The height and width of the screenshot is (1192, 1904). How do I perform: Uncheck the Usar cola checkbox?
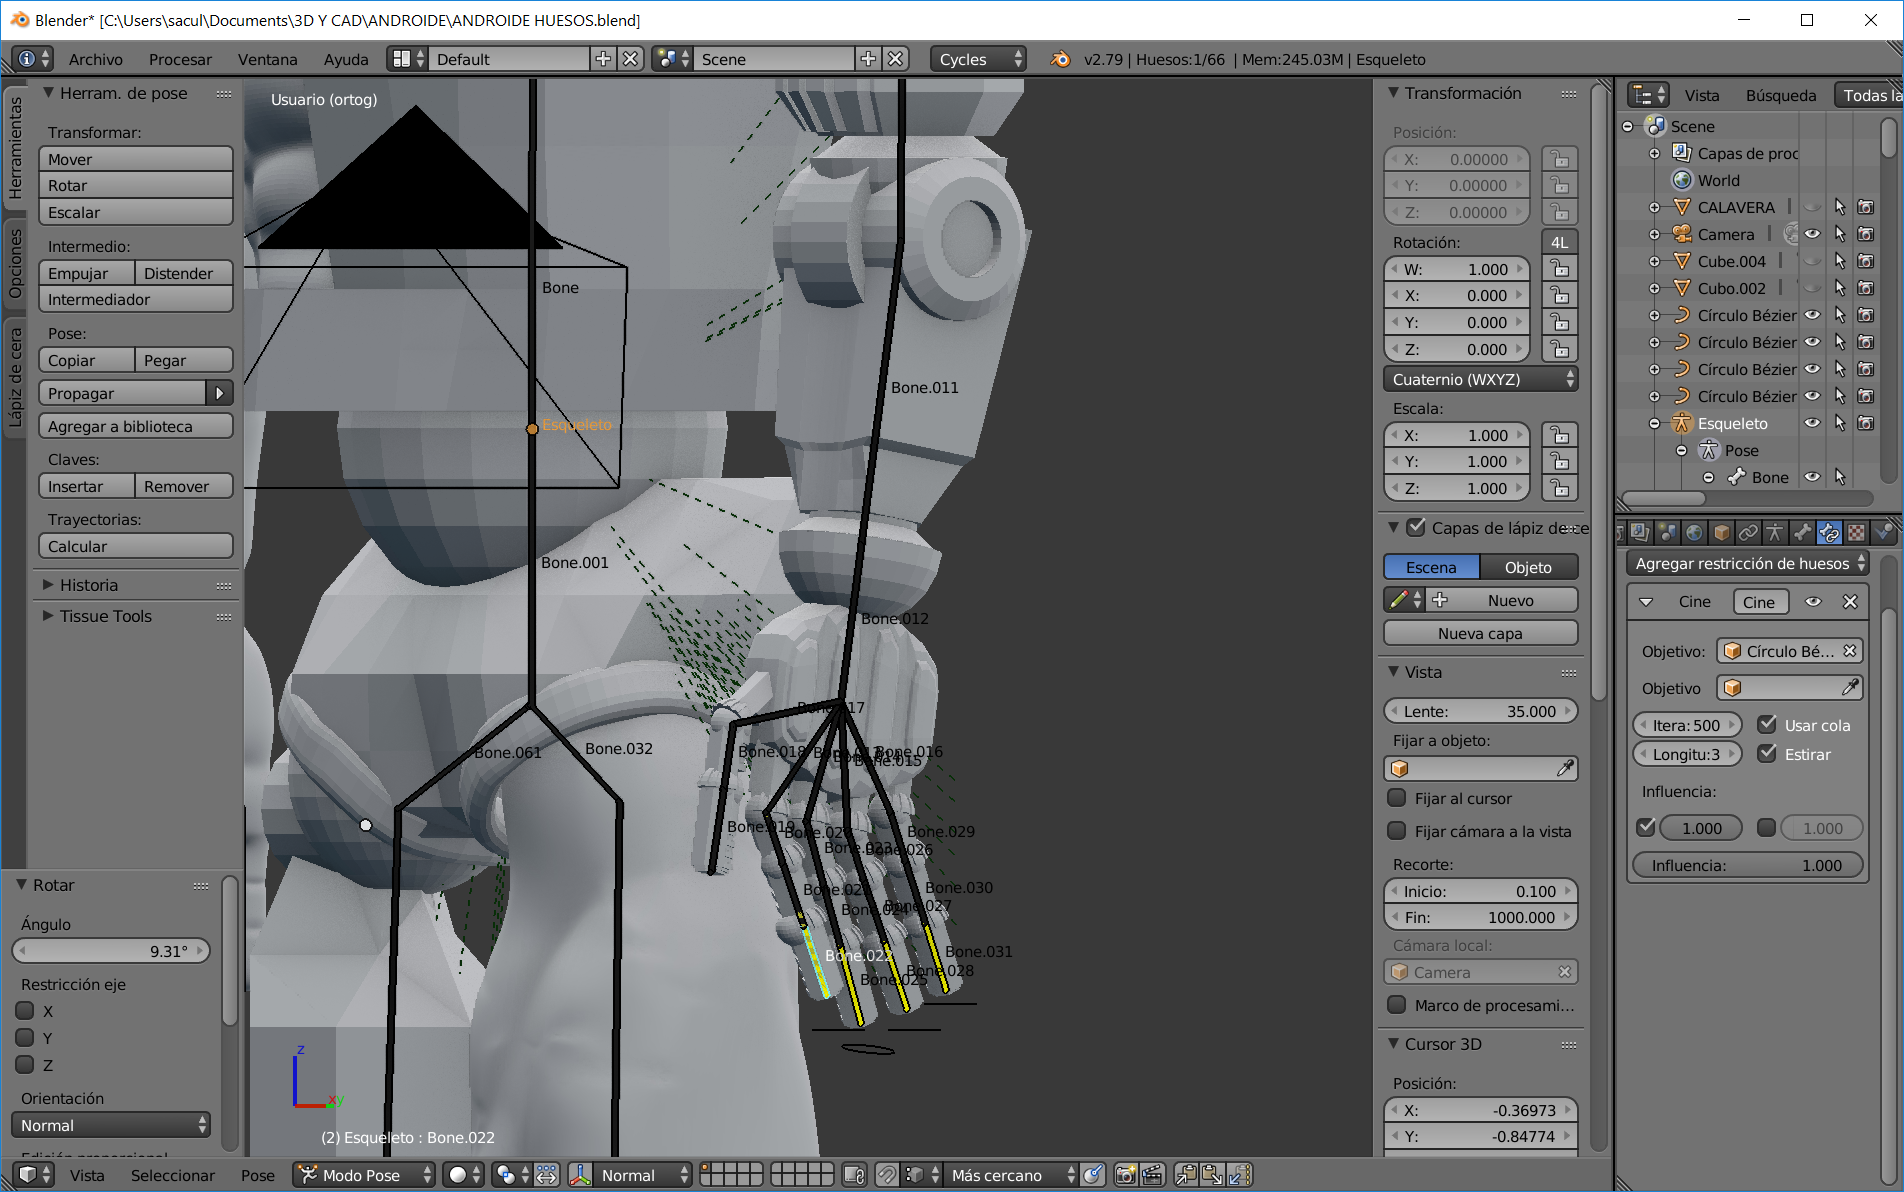point(1767,725)
